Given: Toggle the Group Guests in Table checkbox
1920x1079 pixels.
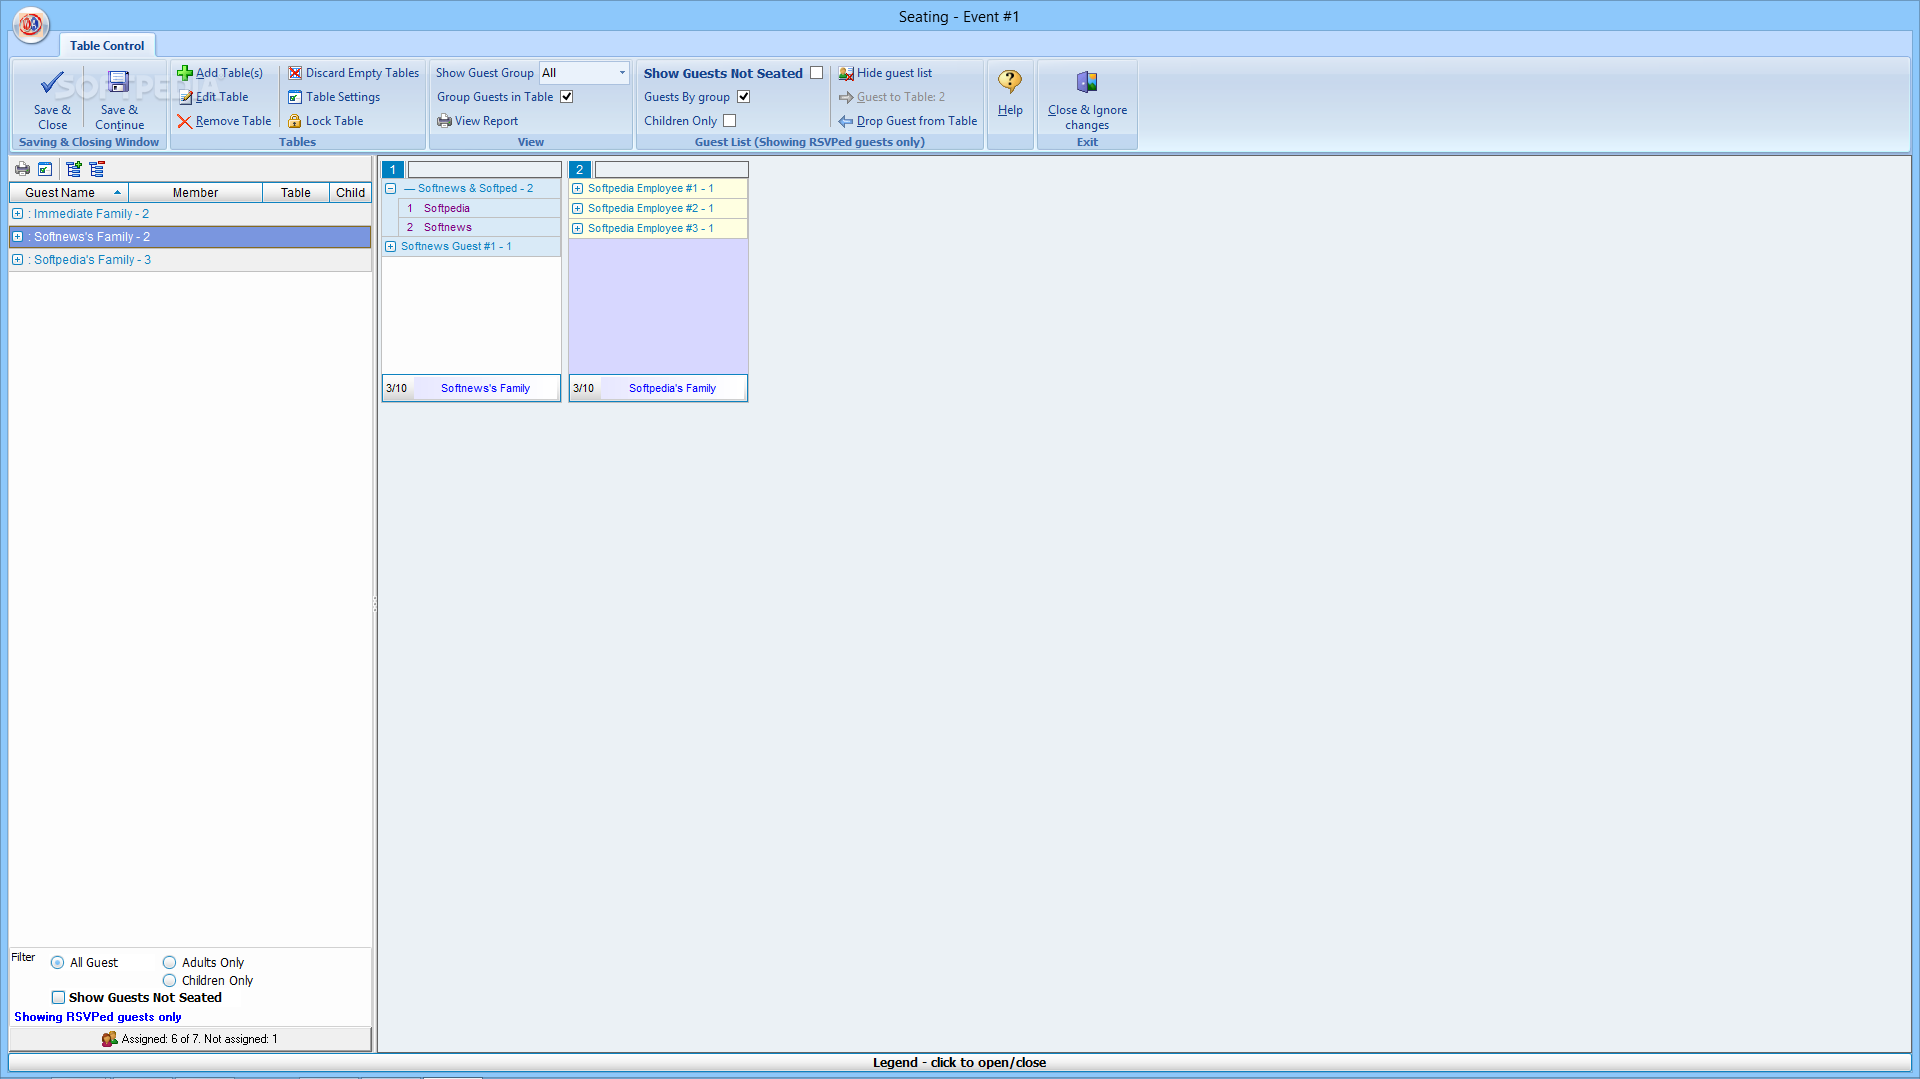Looking at the screenshot, I should tap(567, 97).
